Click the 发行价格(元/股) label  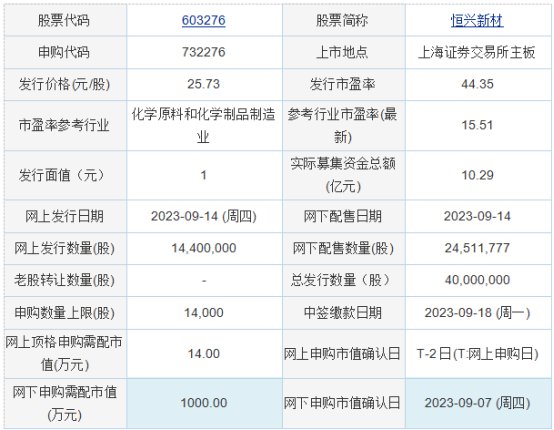point(64,84)
